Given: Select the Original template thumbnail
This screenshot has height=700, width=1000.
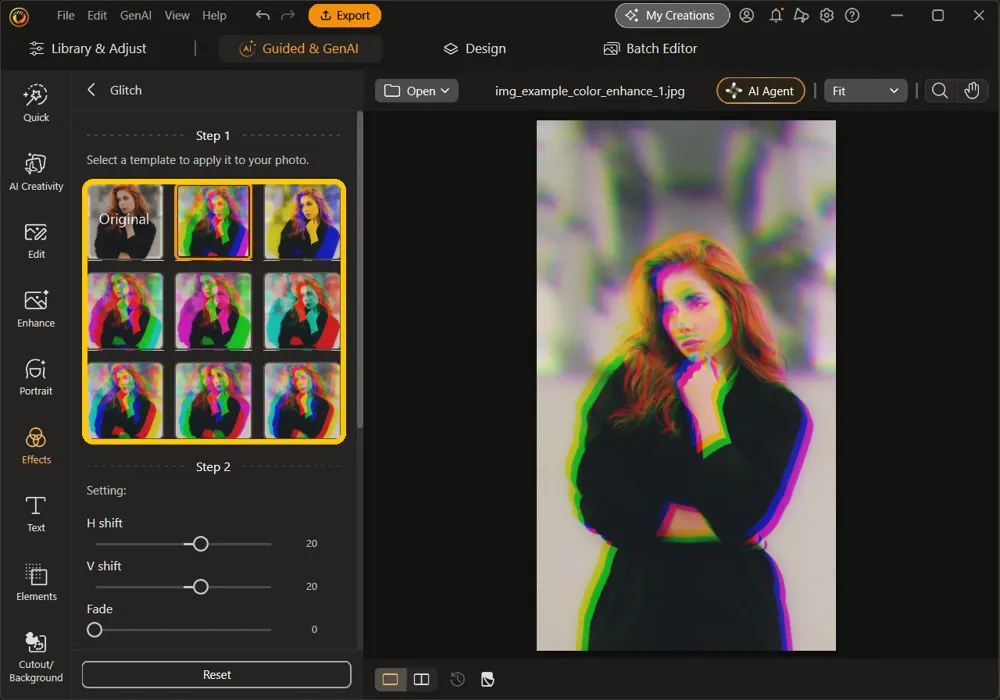Looking at the screenshot, I should point(126,222).
